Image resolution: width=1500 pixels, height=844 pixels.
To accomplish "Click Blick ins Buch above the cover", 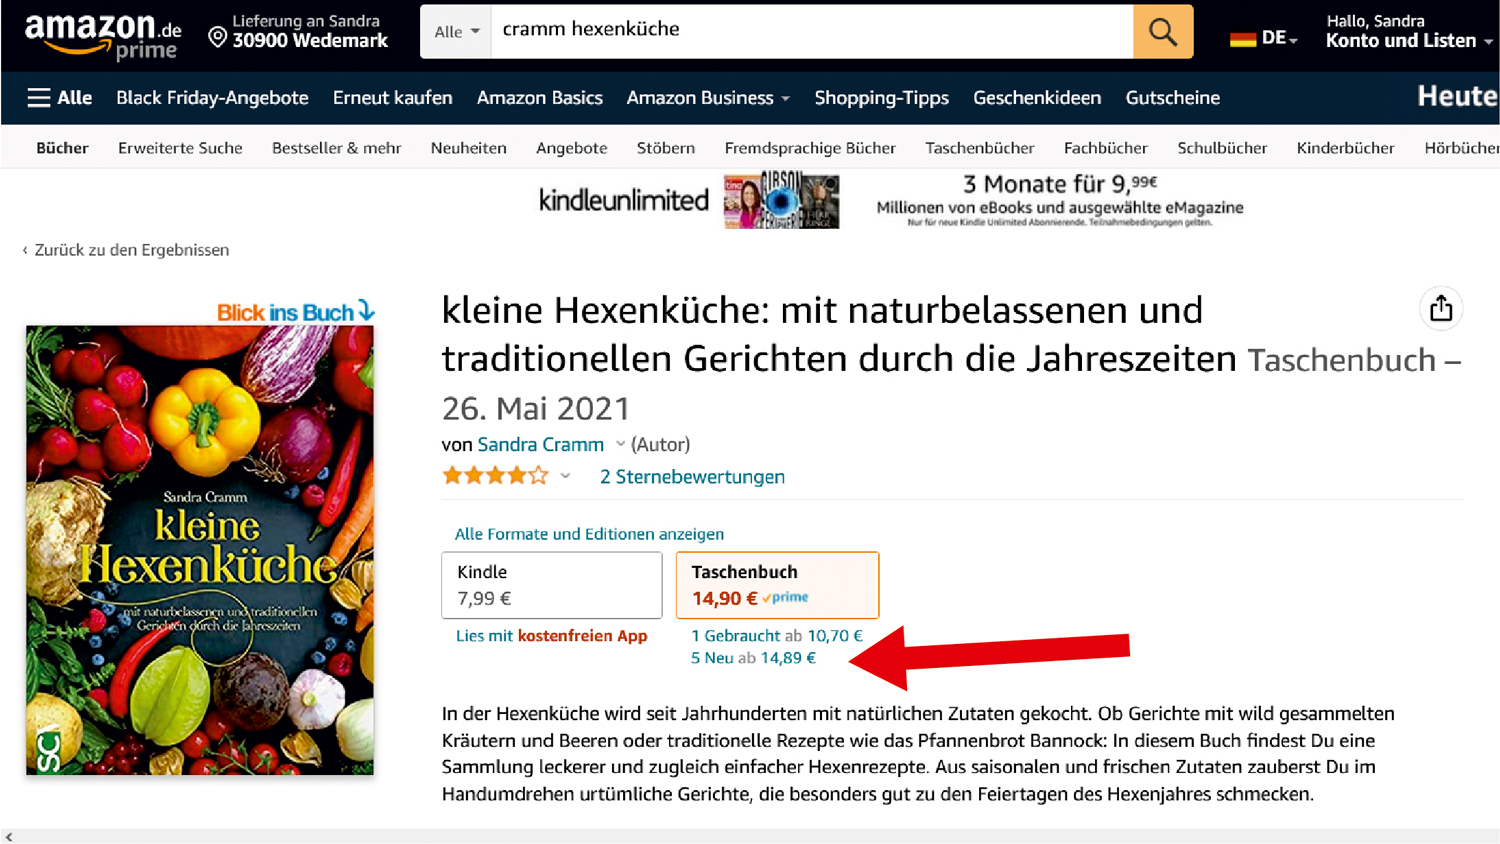I will (296, 312).
